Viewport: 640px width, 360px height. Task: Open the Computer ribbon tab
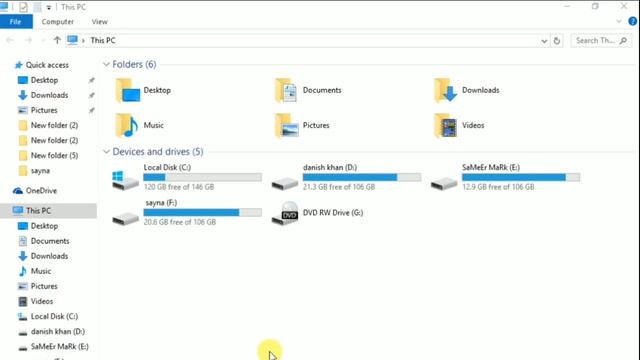pyautogui.click(x=58, y=22)
